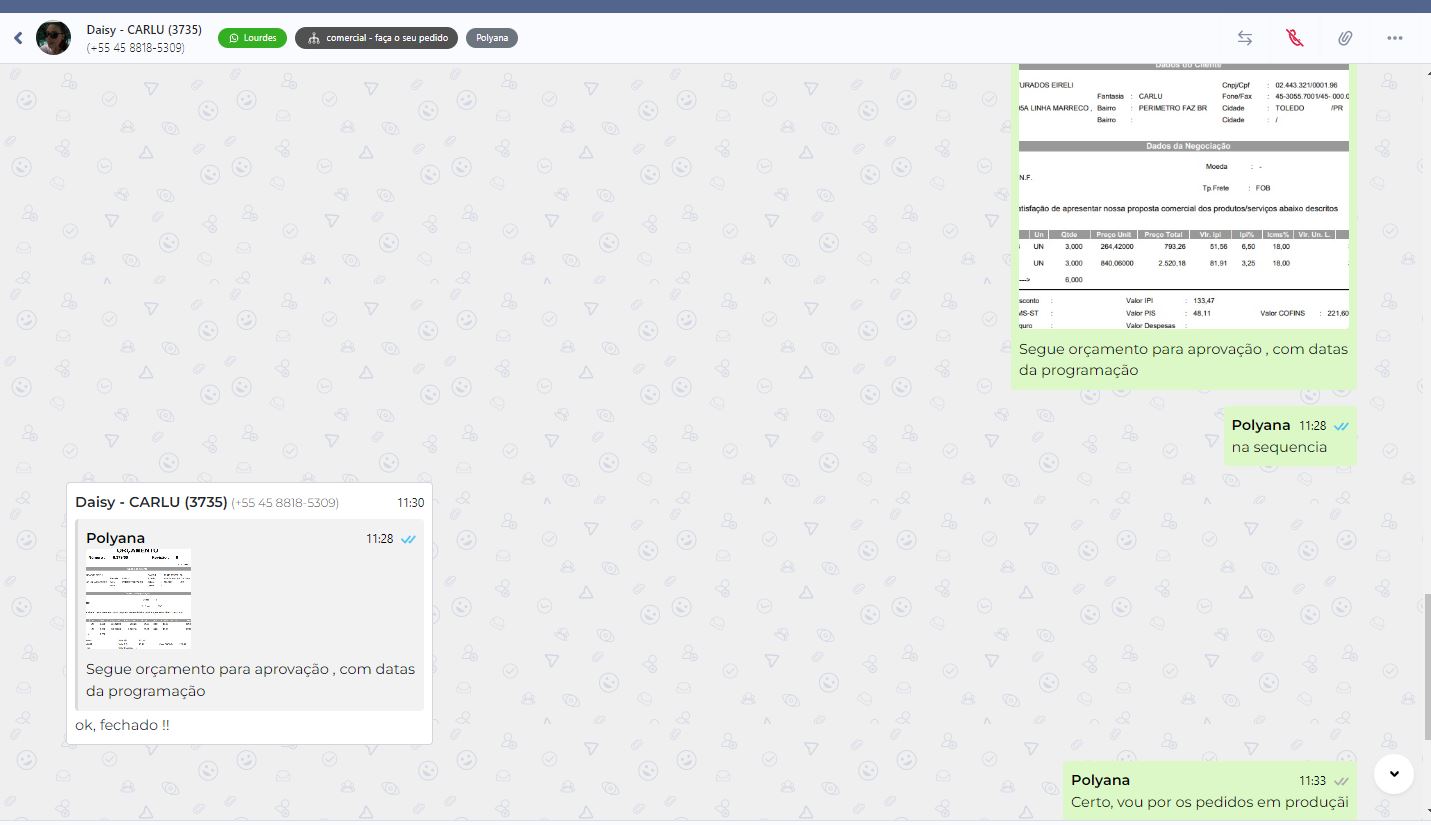Click the read receipt on 'na sequencia'

[x=1341, y=426]
